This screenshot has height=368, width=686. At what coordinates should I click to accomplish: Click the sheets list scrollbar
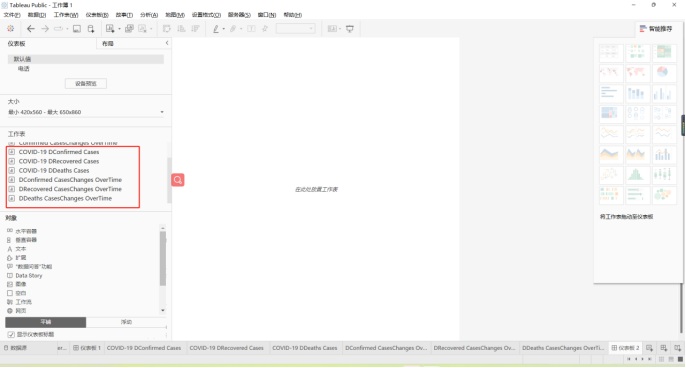click(169, 179)
